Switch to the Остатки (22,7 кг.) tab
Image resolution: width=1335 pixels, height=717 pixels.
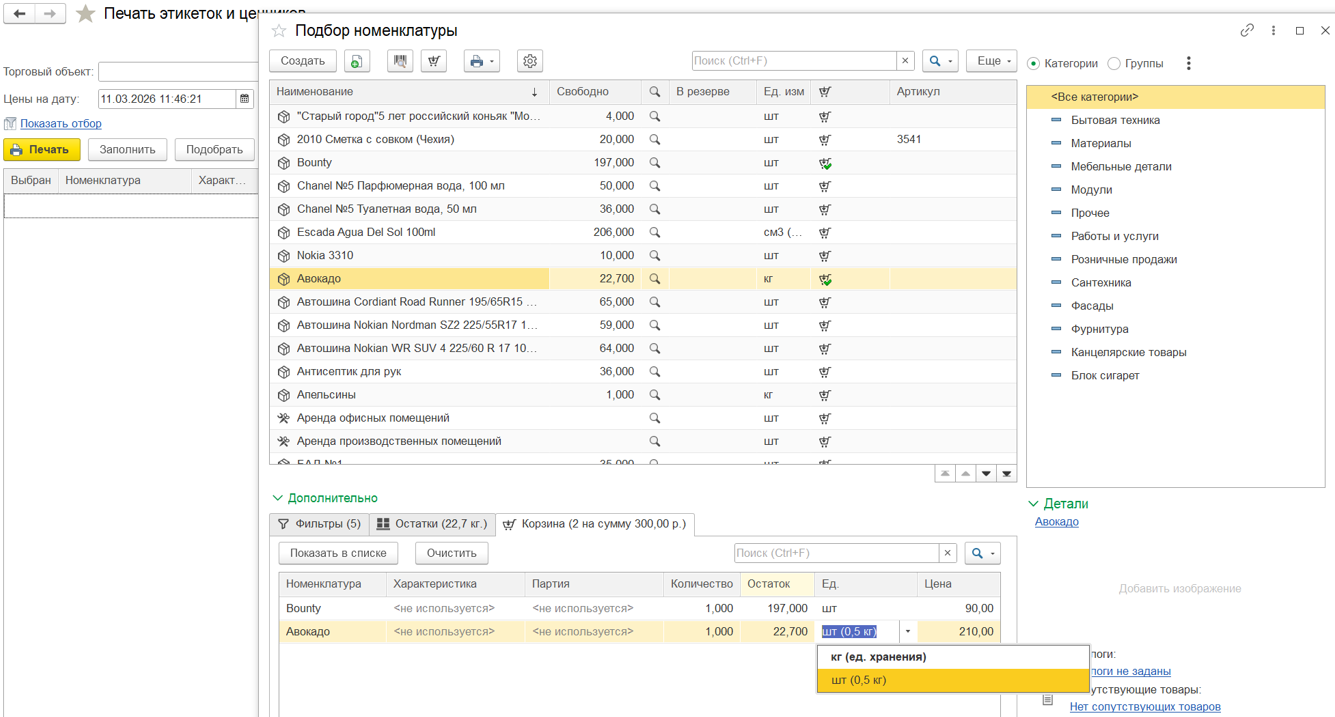[x=432, y=524]
